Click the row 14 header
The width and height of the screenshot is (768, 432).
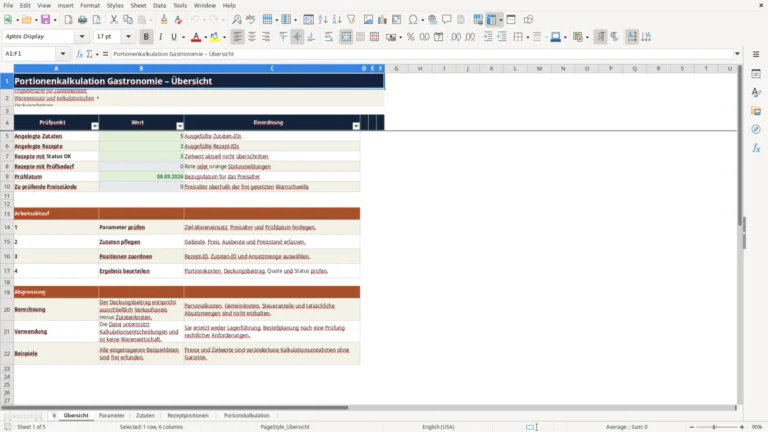click(7, 227)
